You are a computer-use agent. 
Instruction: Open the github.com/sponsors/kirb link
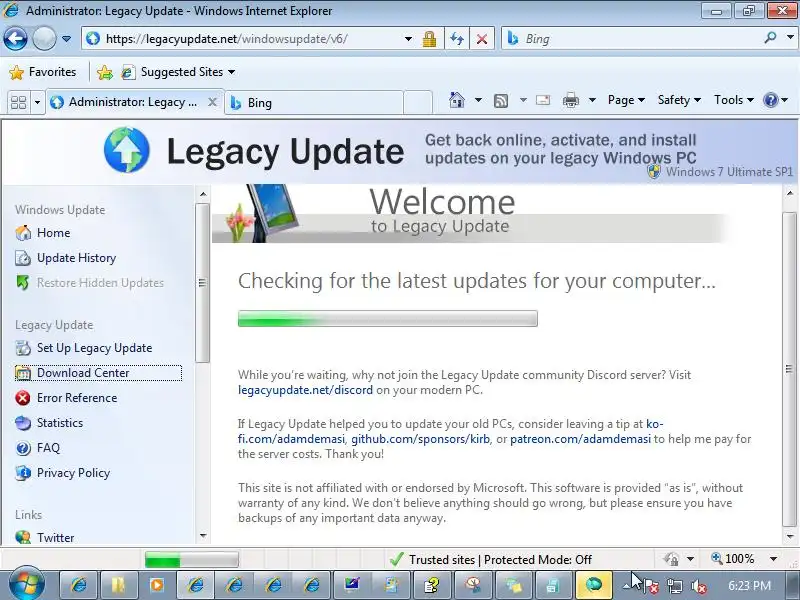pos(420,439)
